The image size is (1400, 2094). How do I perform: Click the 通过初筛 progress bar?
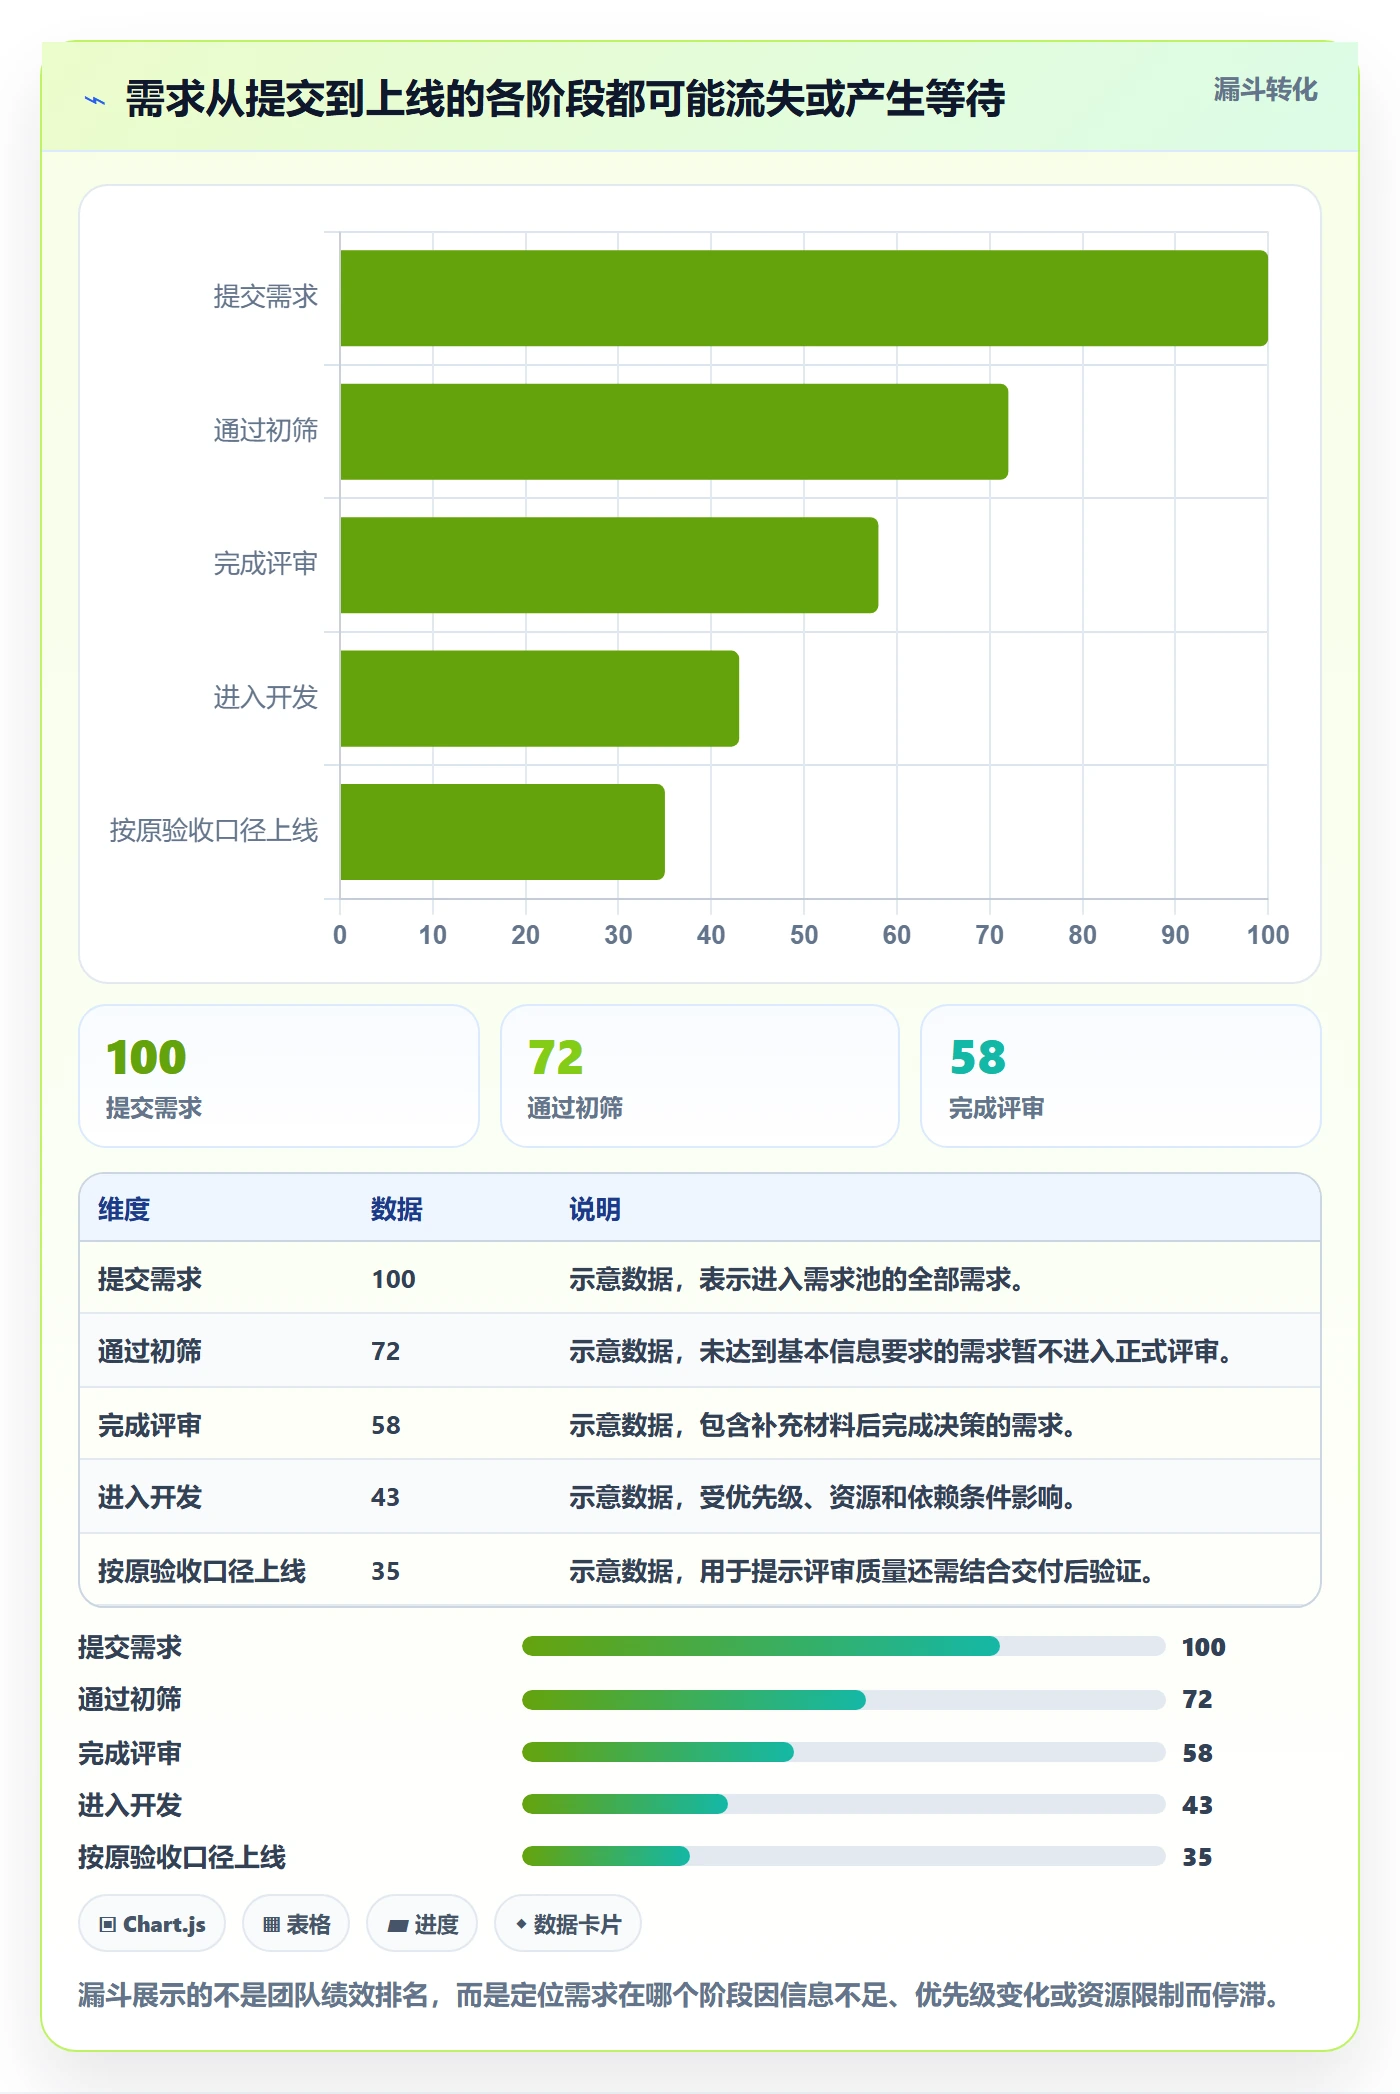[844, 1699]
